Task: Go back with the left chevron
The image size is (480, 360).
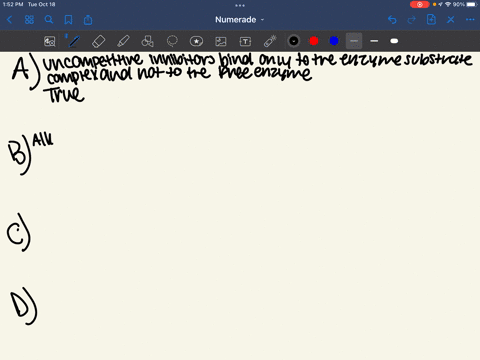Action: (9, 20)
